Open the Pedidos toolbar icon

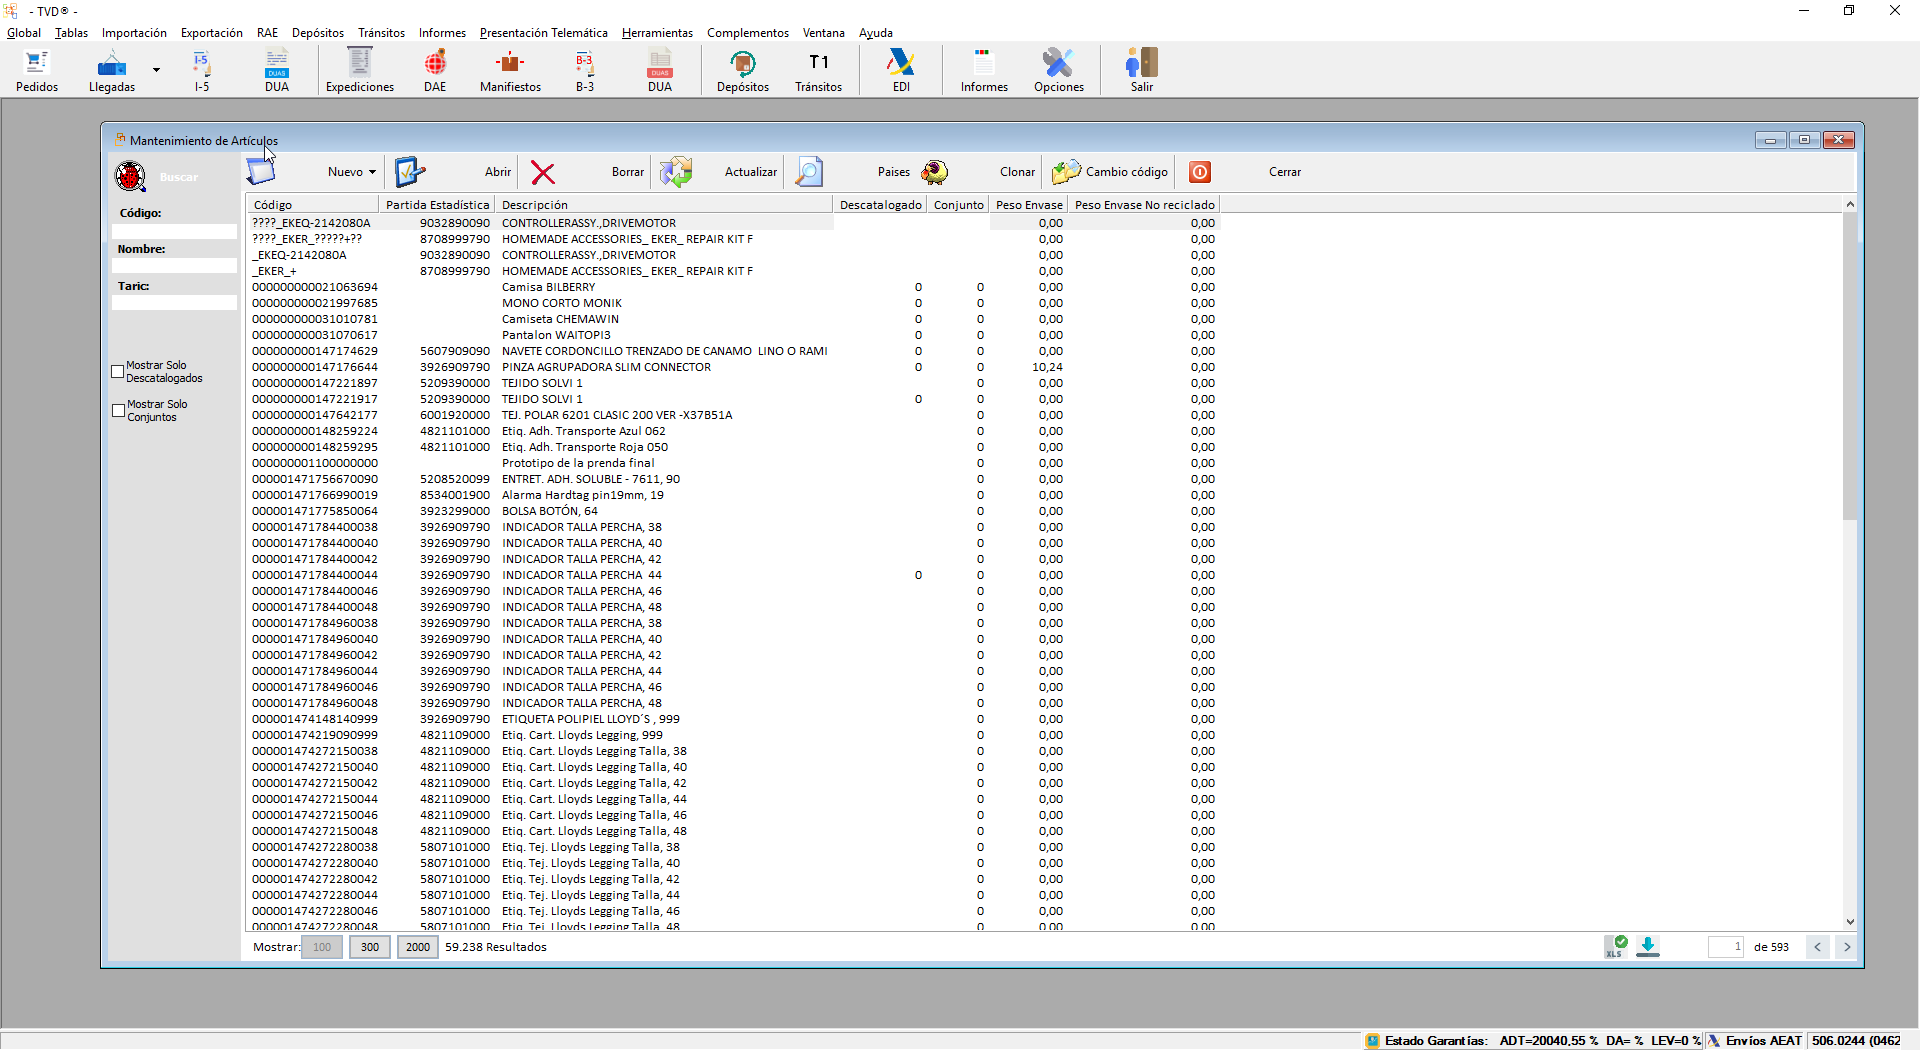click(x=37, y=70)
